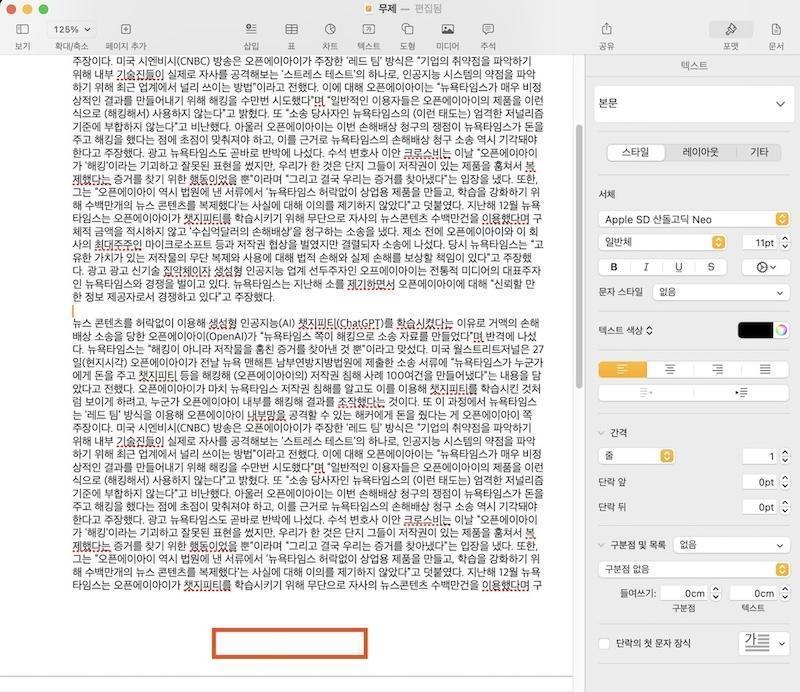Screen dimensions: 800x692
Task: Open the 125% zoom dropdown
Action: click(x=71, y=29)
